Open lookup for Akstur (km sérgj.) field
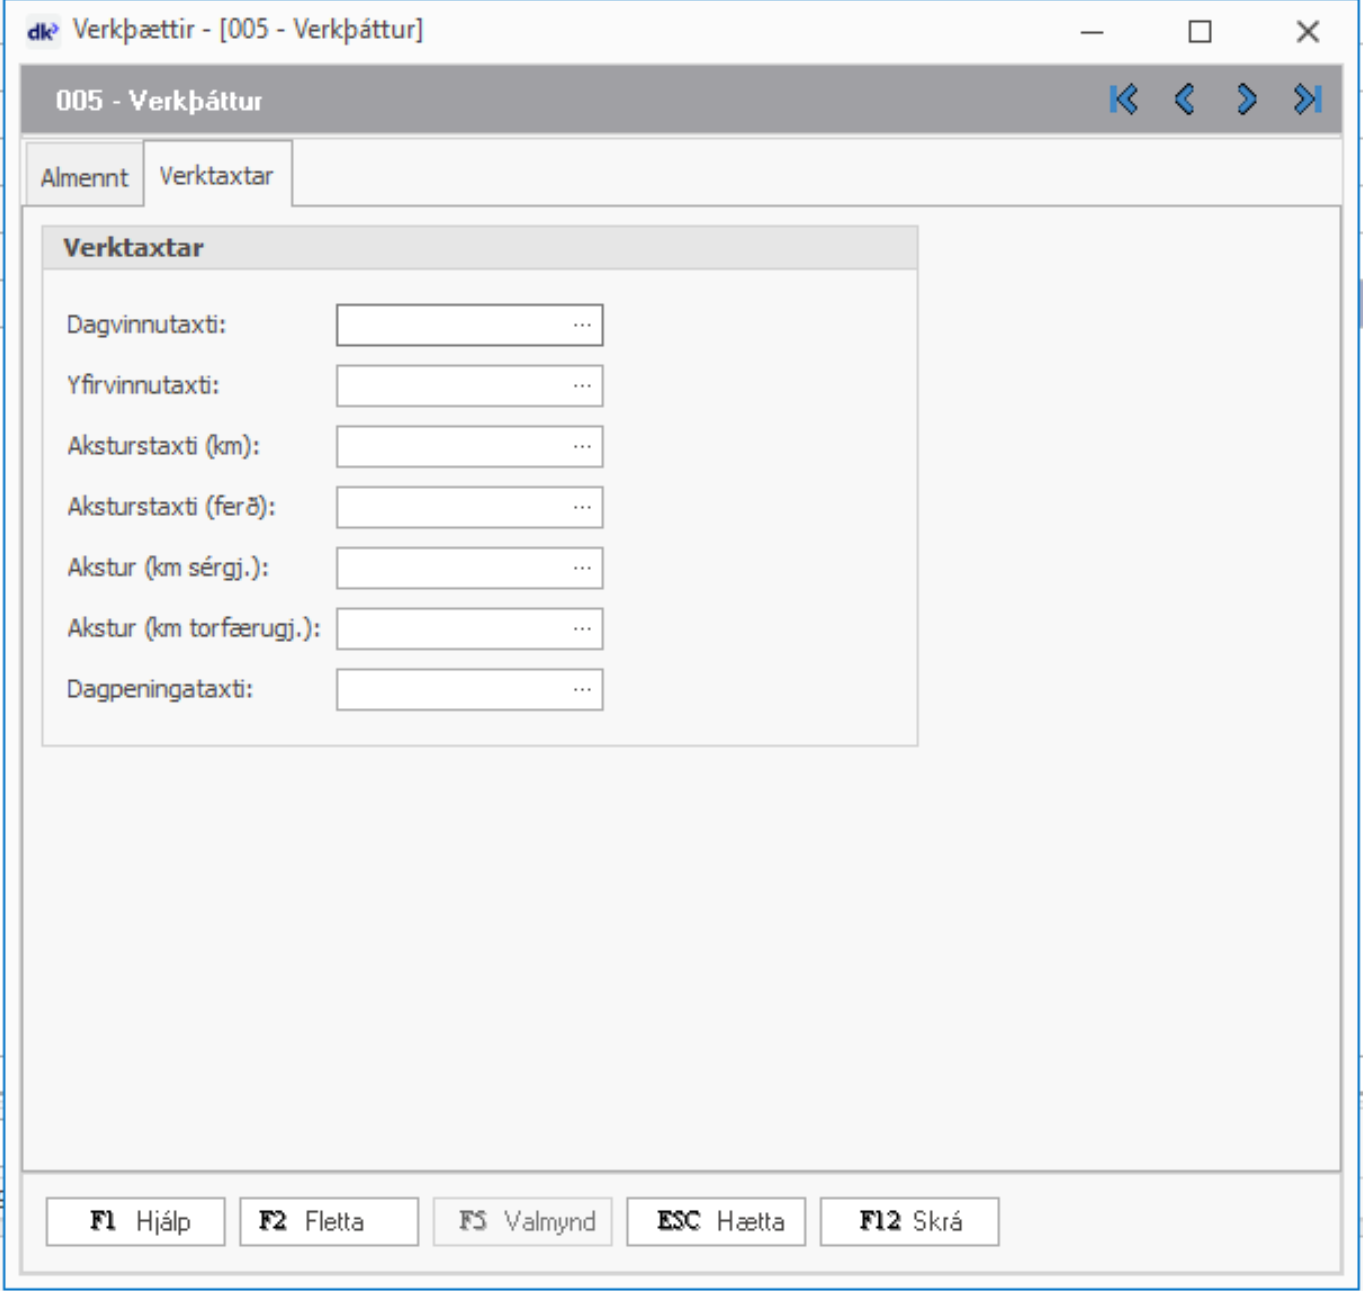The height and width of the screenshot is (1291, 1363). point(582,568)
